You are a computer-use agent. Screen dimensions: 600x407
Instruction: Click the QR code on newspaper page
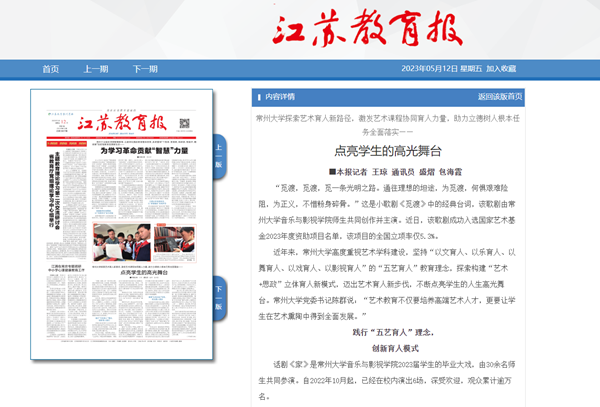click(x=184, y=122)
